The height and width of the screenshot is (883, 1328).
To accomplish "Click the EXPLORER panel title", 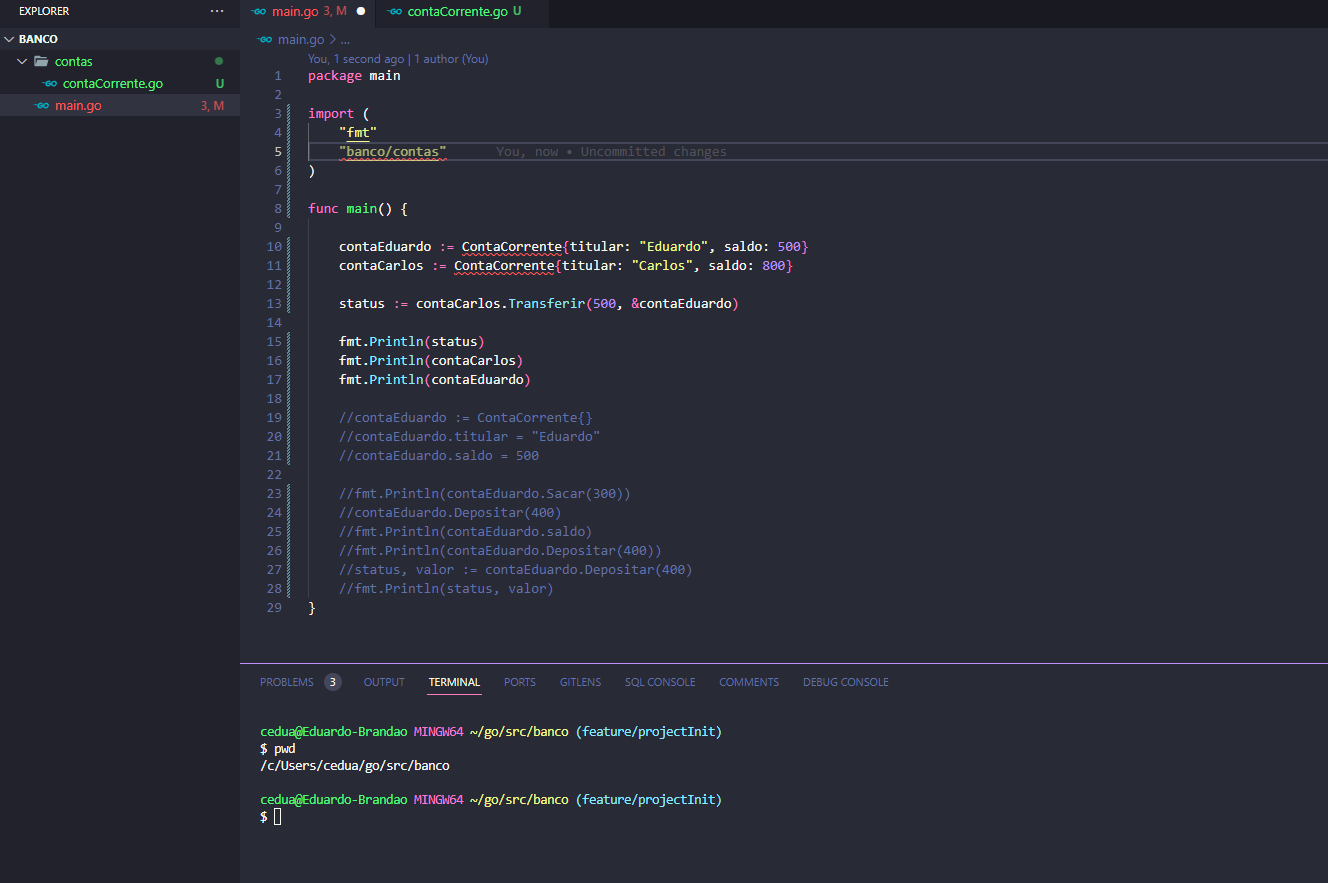I will coord(44,11).
